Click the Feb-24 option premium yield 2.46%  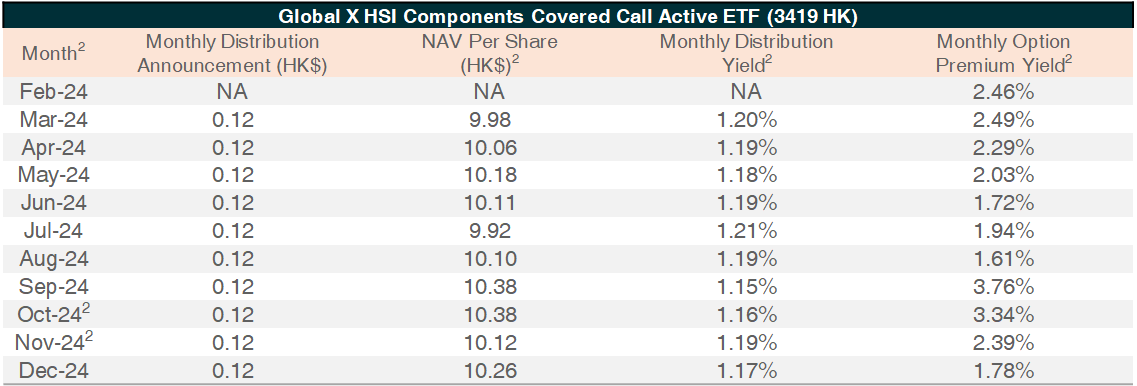pyautogui.click(x=1004, y=92)
